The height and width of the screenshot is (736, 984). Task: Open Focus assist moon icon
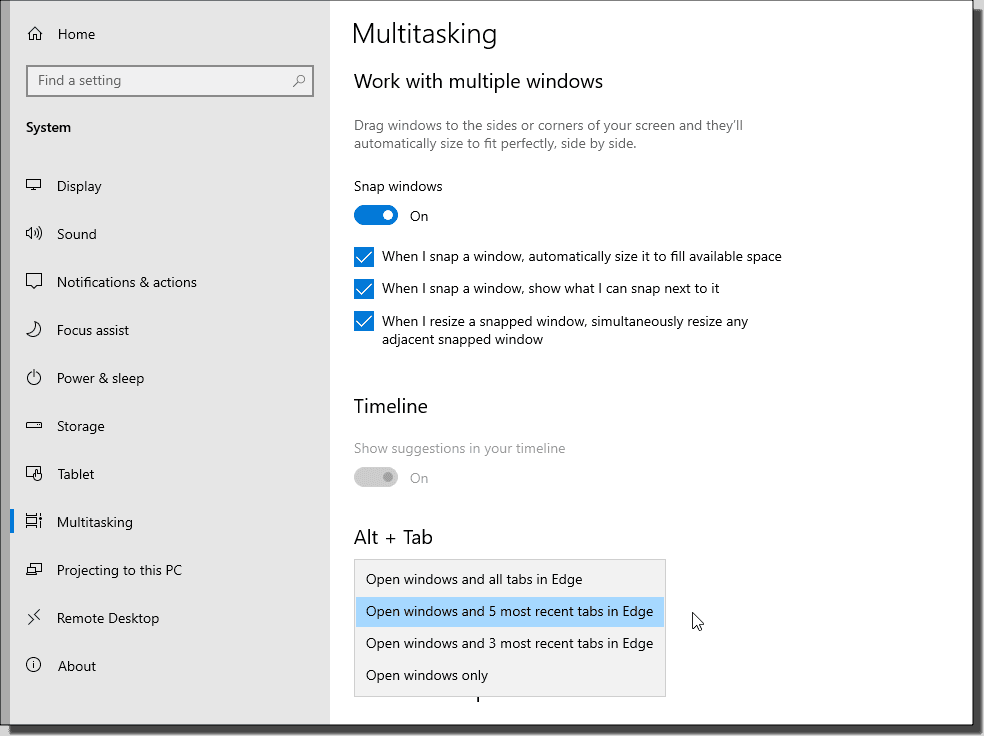[x=34, y=329]
